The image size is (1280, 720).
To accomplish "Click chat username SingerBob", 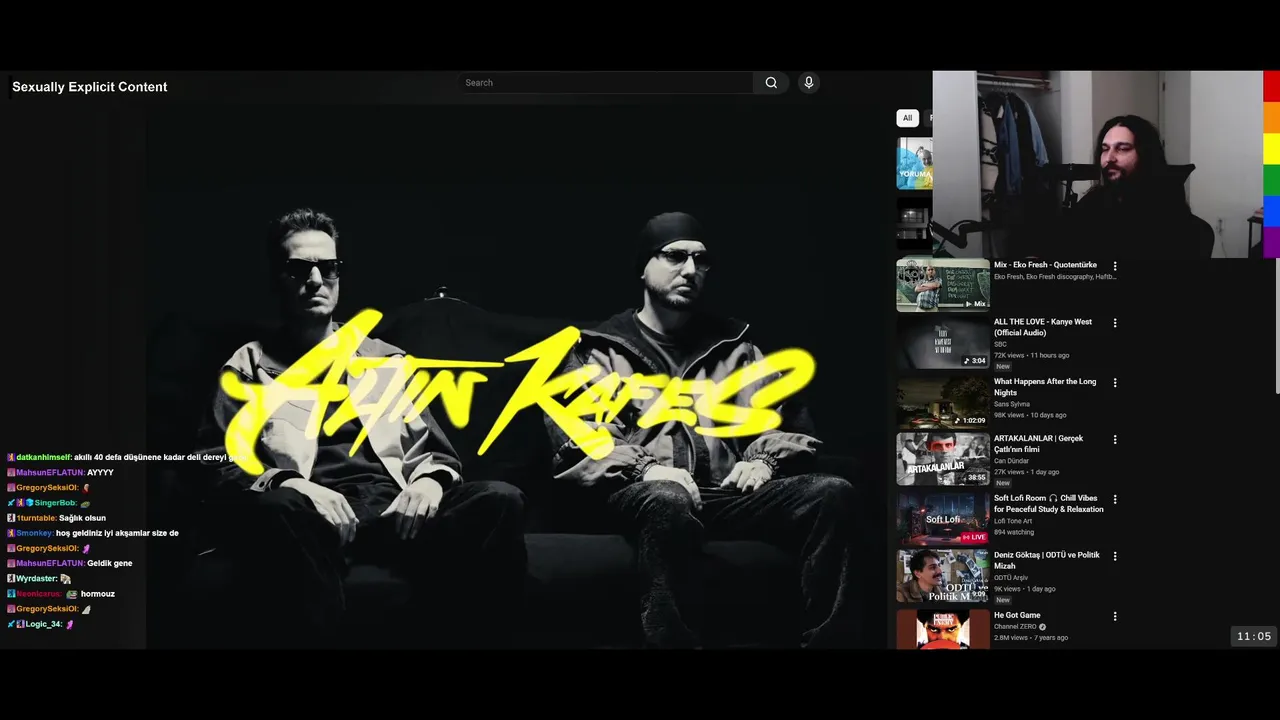I will 55,503.
